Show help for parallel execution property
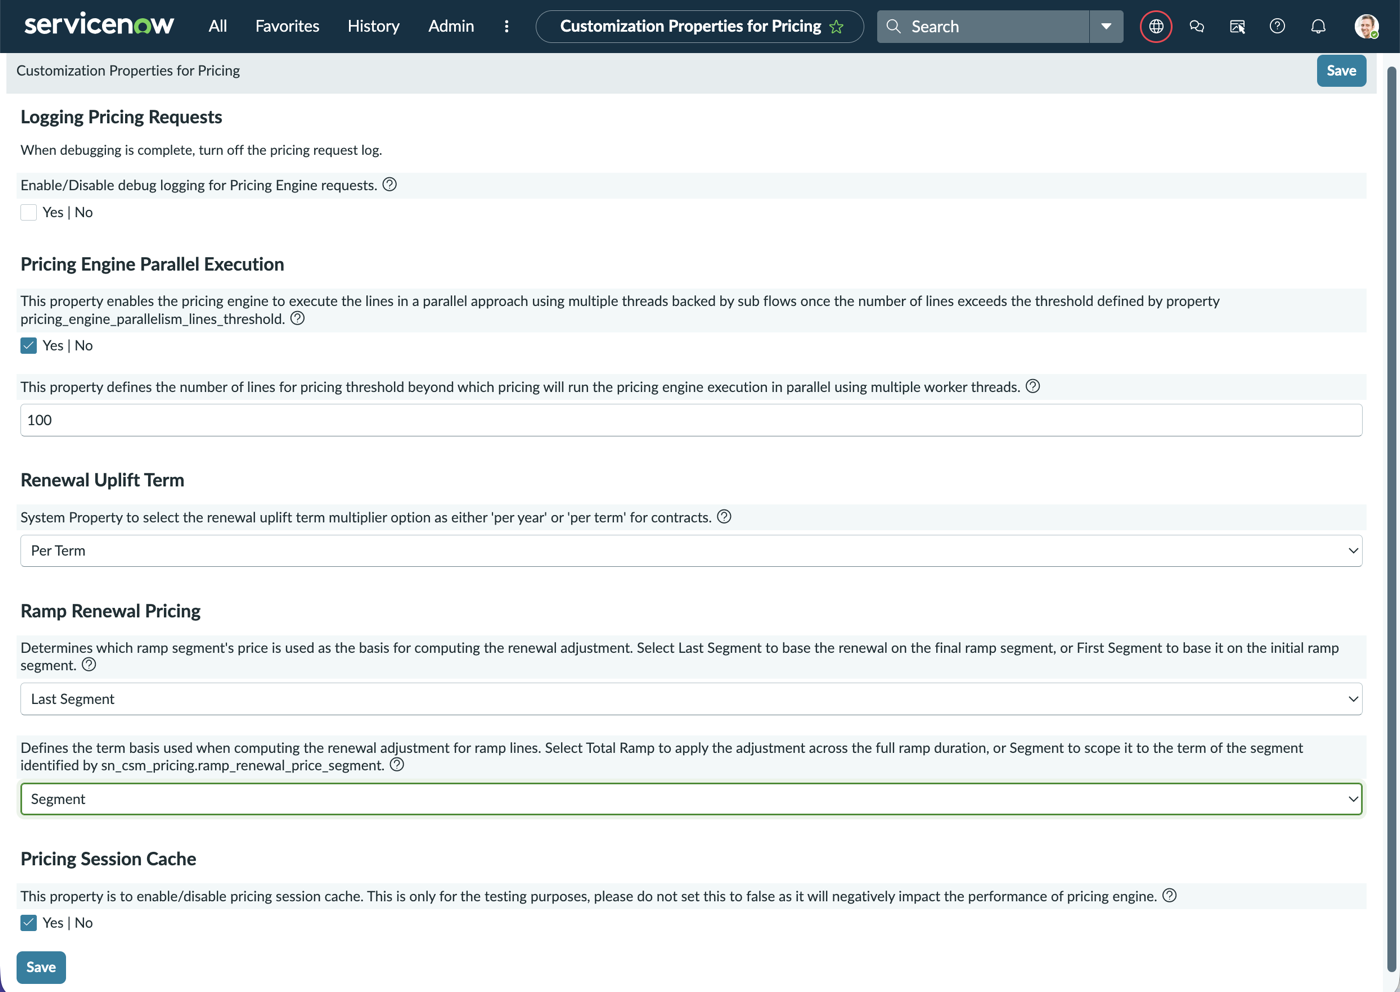 click(x=297, y=319)
